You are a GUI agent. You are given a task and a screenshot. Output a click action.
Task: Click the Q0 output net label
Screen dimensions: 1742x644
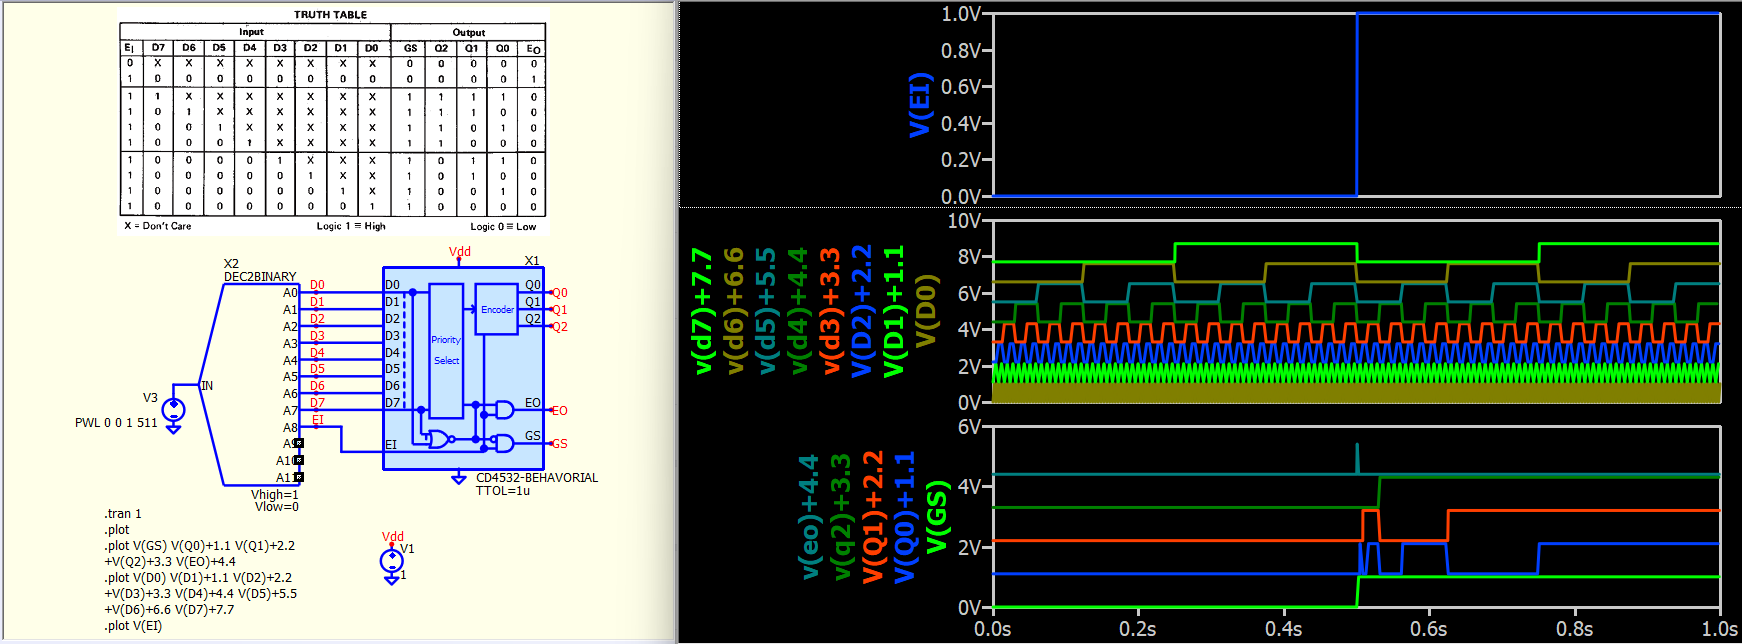tap(559, 293)
